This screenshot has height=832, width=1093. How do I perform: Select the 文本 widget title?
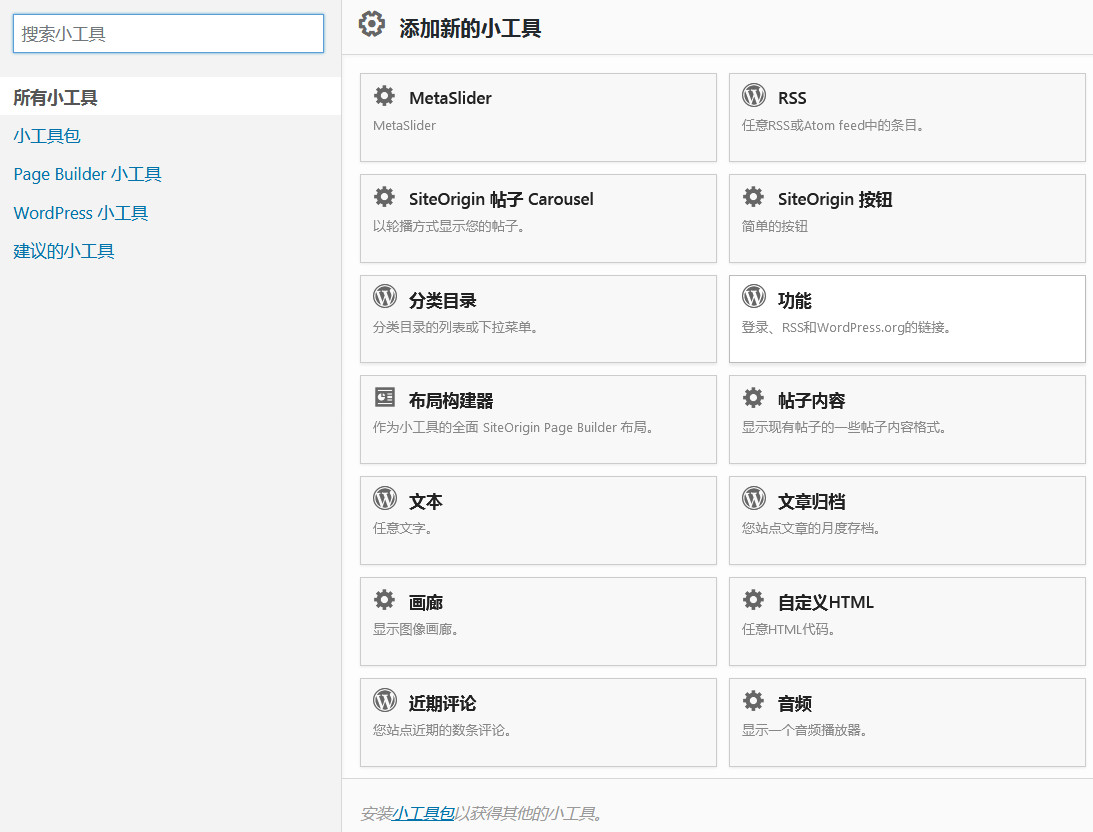426,502
